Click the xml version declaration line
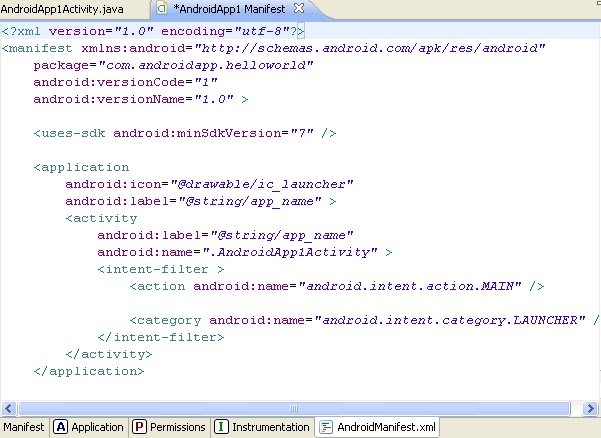The height and width of the screenshot is (438, 601). [153, 31]
